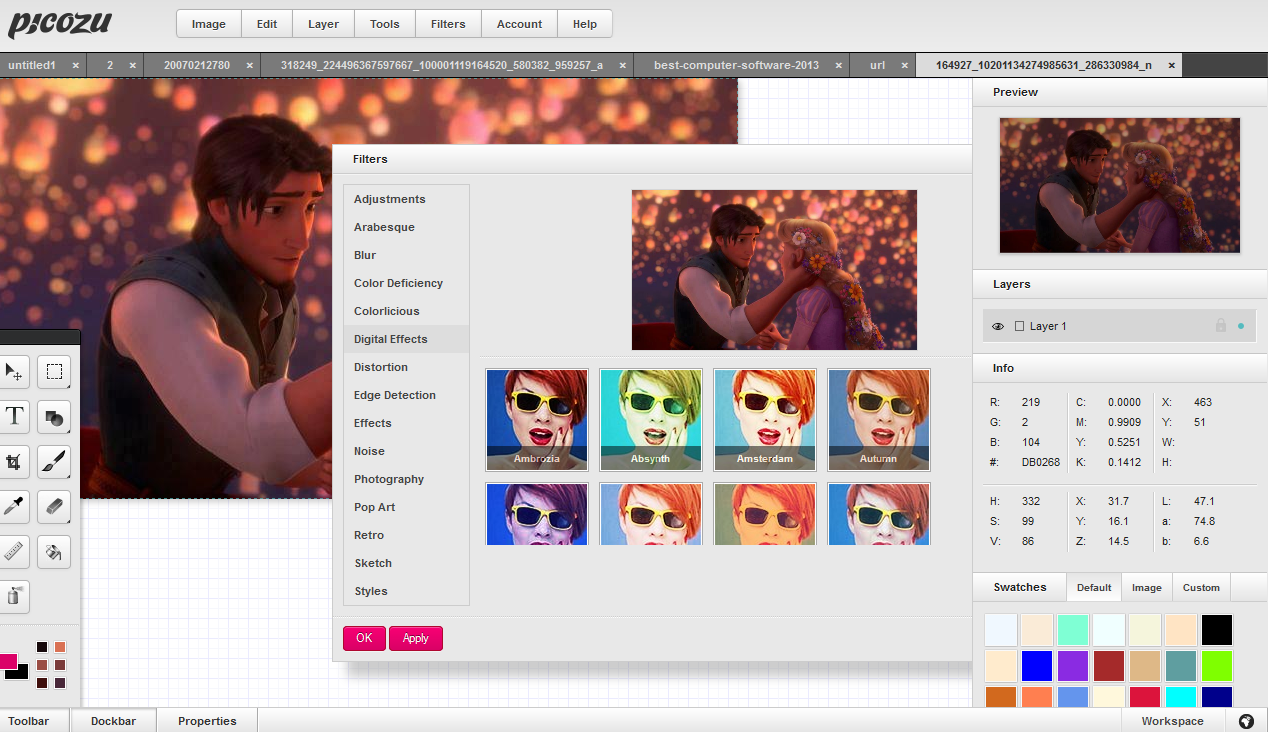Click the Workspace button
Image resolution: width=1270 pixels, height=732 pixels.
pyautogui.click(x=1172, y=721)
